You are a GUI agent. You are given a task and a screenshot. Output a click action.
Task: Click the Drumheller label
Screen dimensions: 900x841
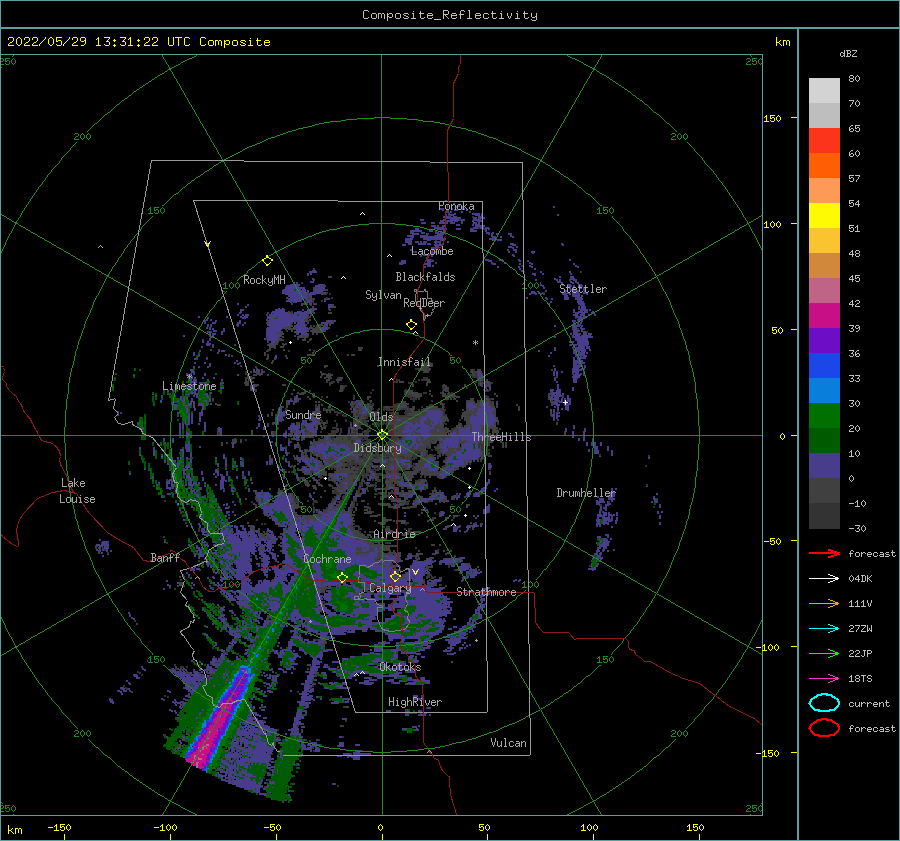point(586,493)
